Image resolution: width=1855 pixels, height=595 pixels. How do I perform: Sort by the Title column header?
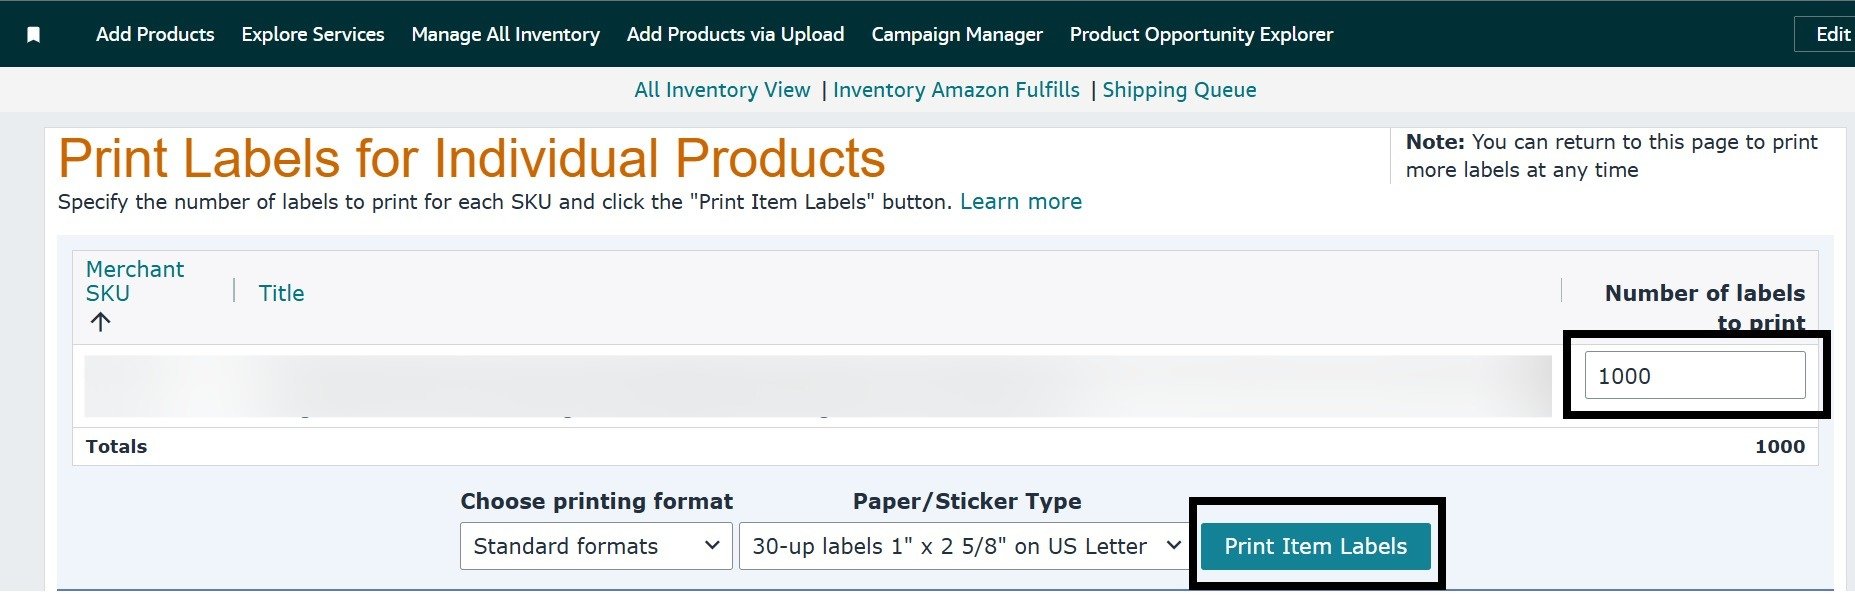[x=281, y=293]
